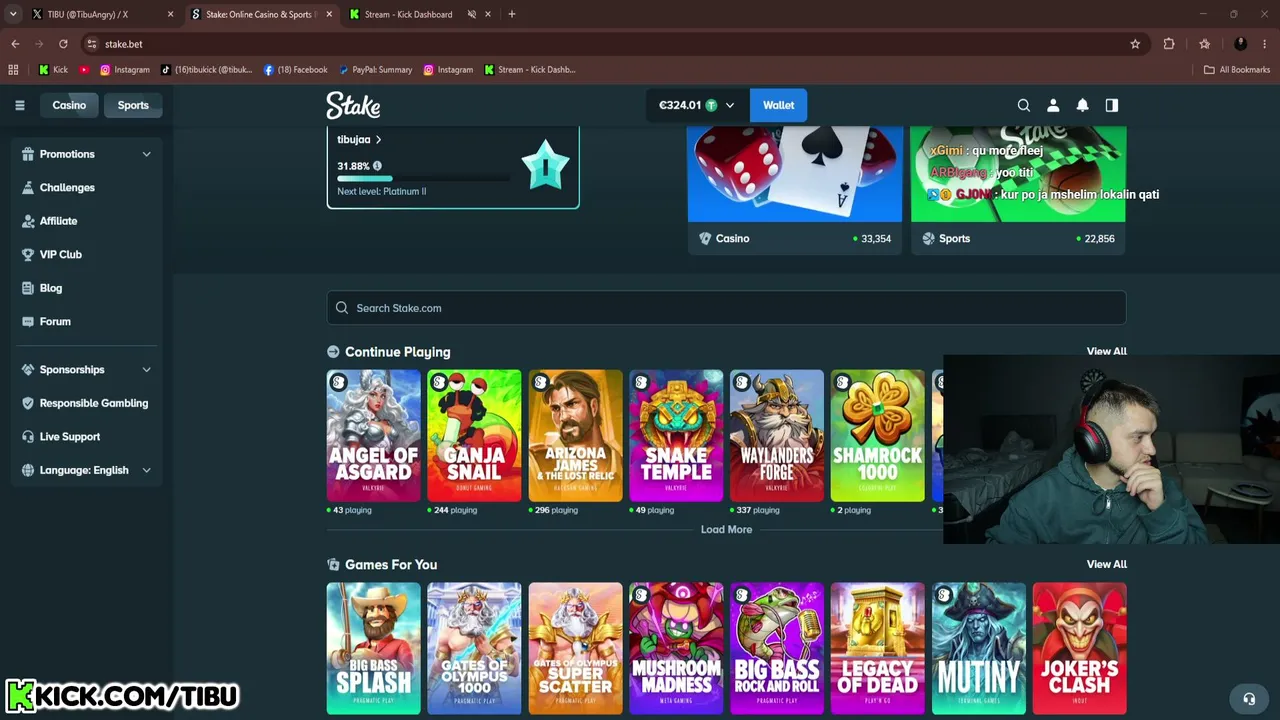Click the Wallet button
This screenshot has width=1280, height=720.
click(778, 105)
